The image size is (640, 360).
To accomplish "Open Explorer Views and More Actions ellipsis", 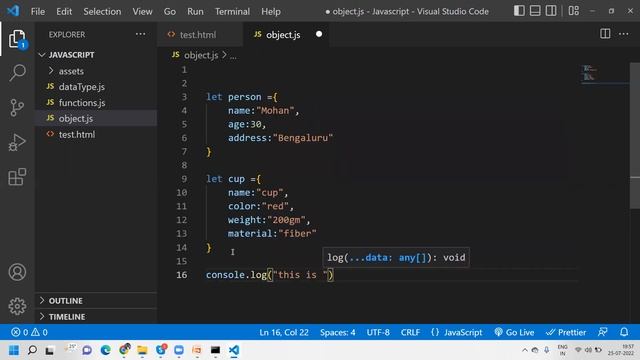I will click(140, 34).
